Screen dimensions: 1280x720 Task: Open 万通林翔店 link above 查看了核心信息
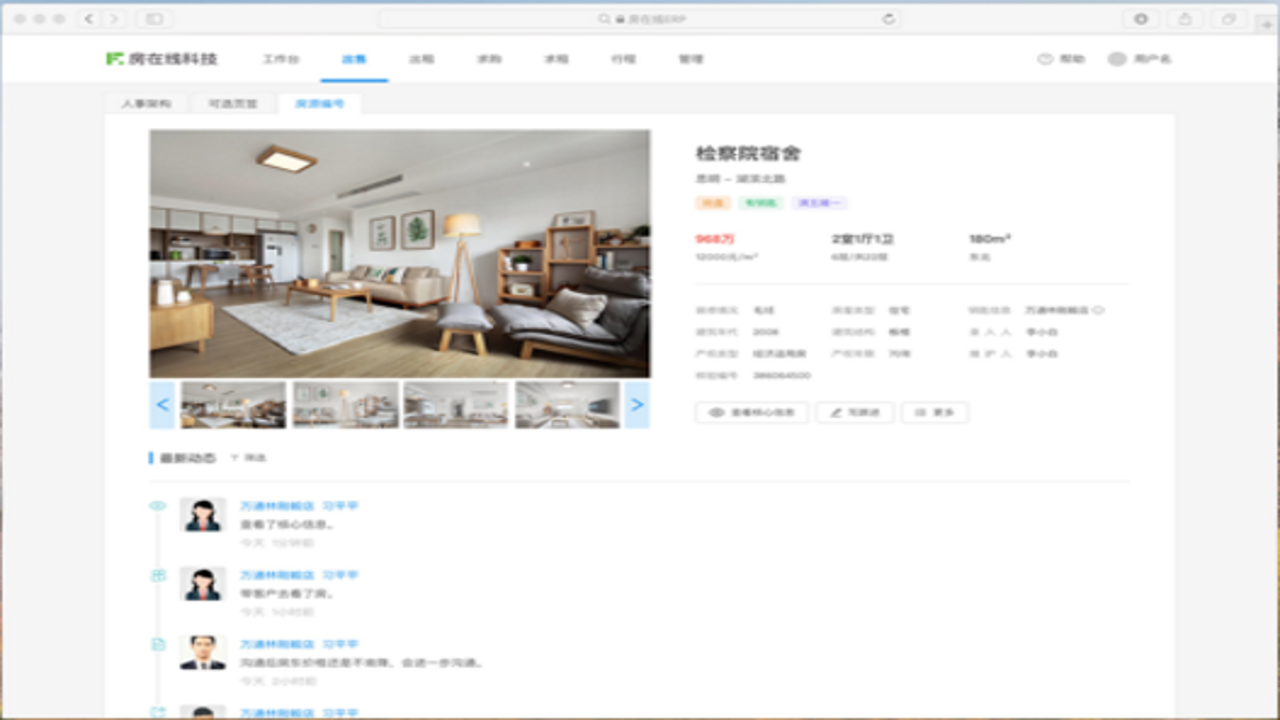point(277,506)
